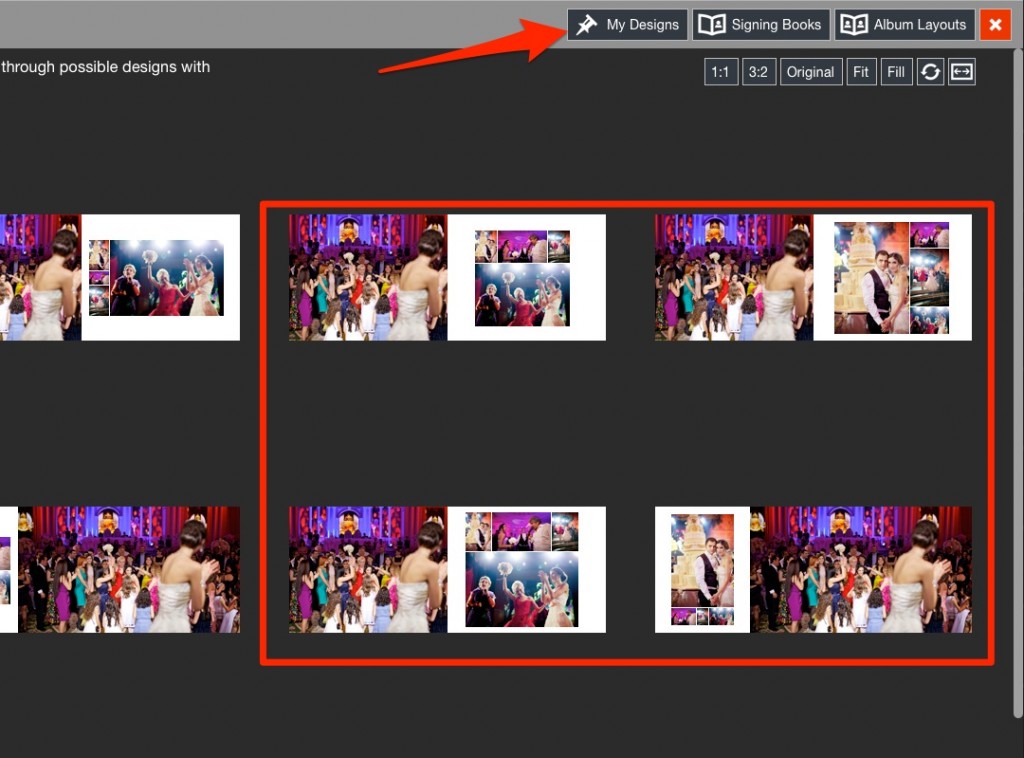
Task: Select the layout with cake portrait on the left page
Action: click(813, 569)
